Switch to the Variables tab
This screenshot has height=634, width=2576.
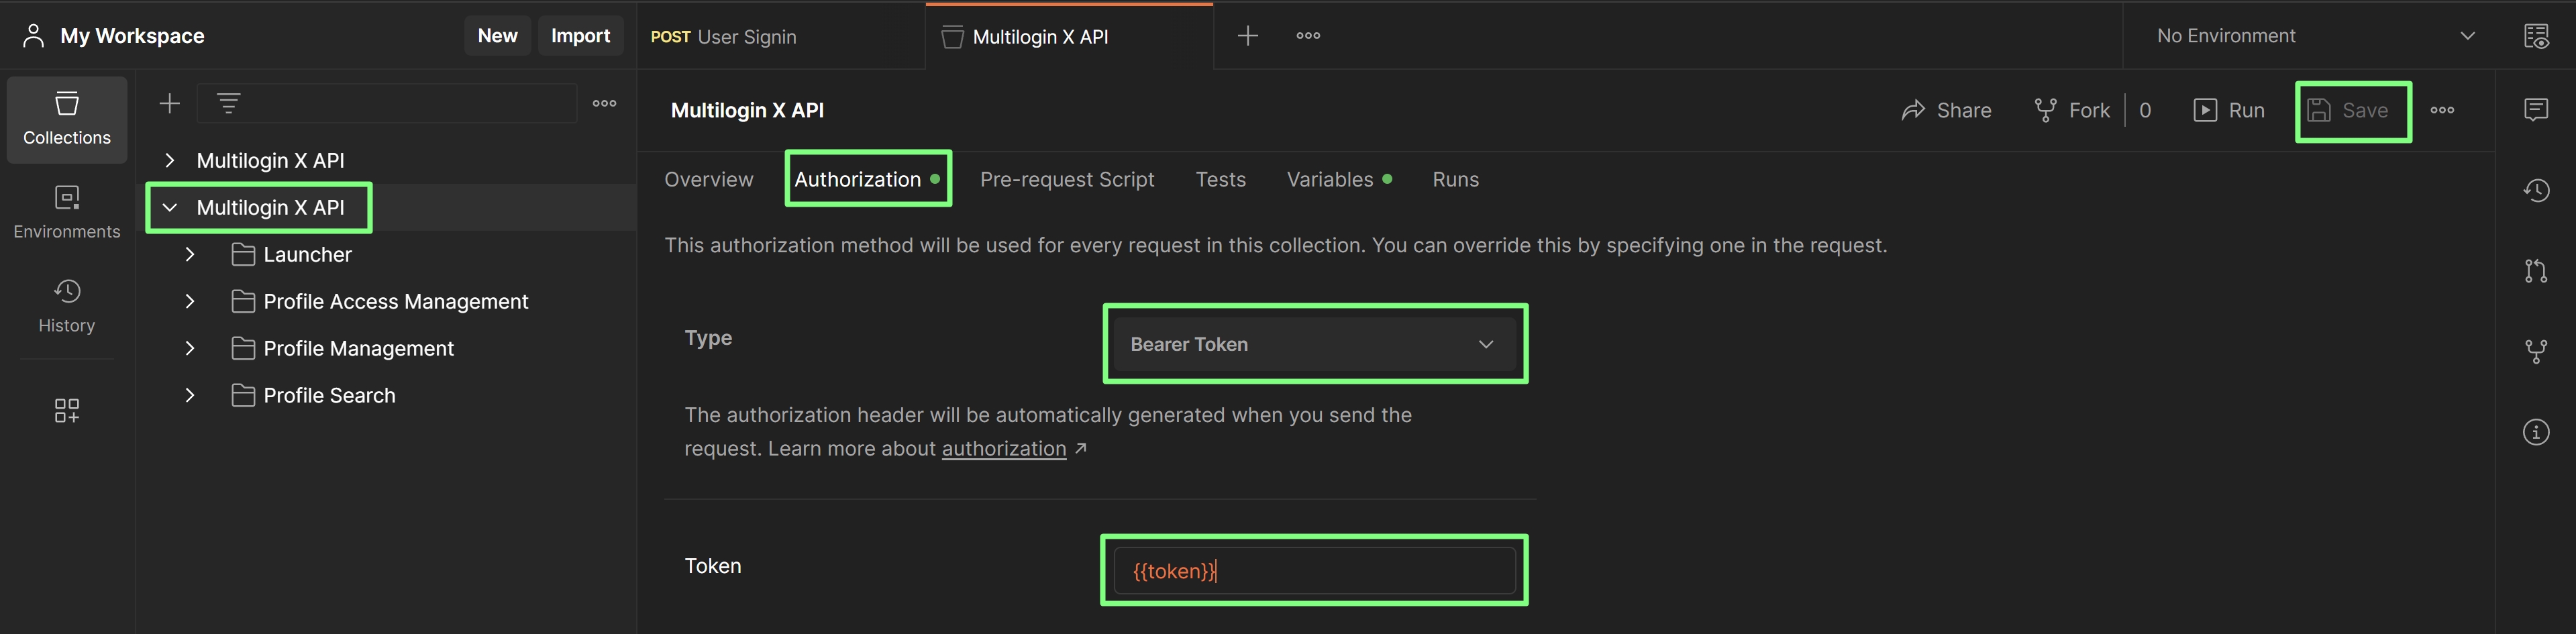[x=1339, y=180]
